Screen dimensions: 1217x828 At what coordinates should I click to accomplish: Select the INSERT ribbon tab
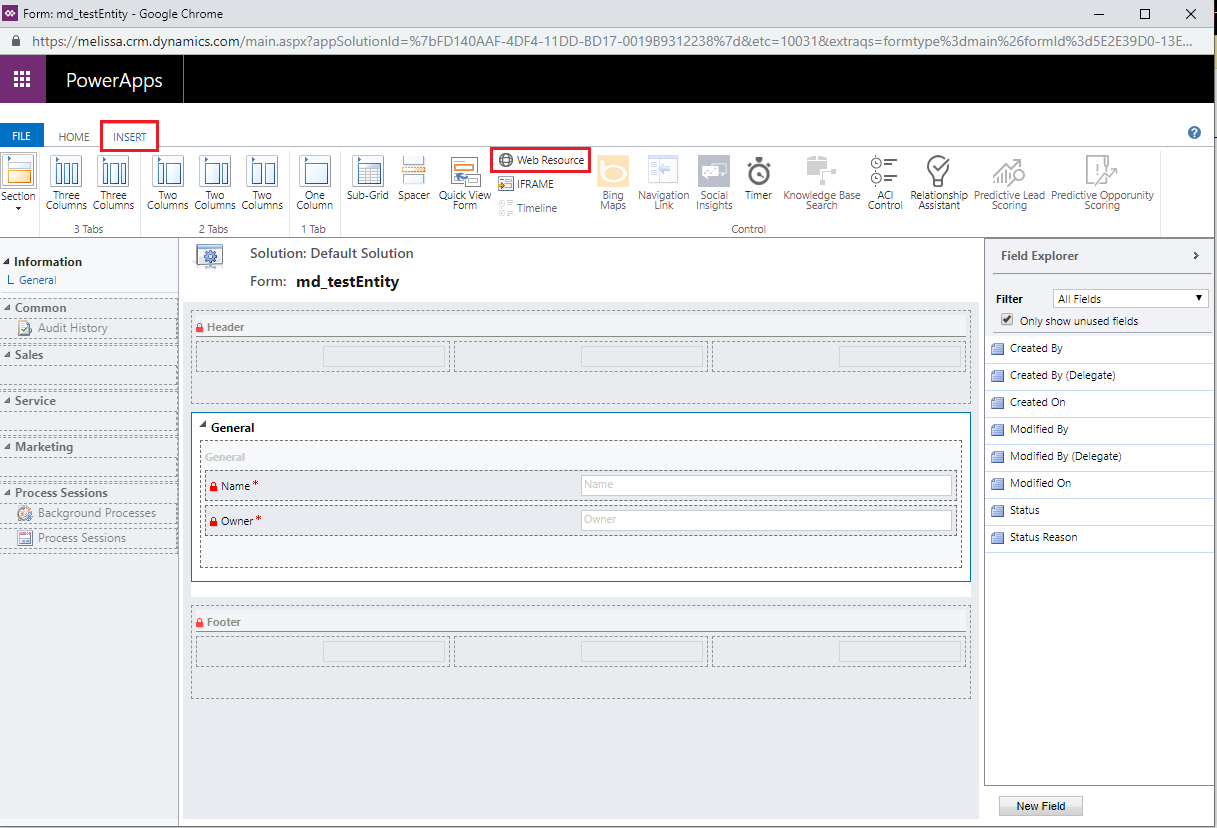129,137
